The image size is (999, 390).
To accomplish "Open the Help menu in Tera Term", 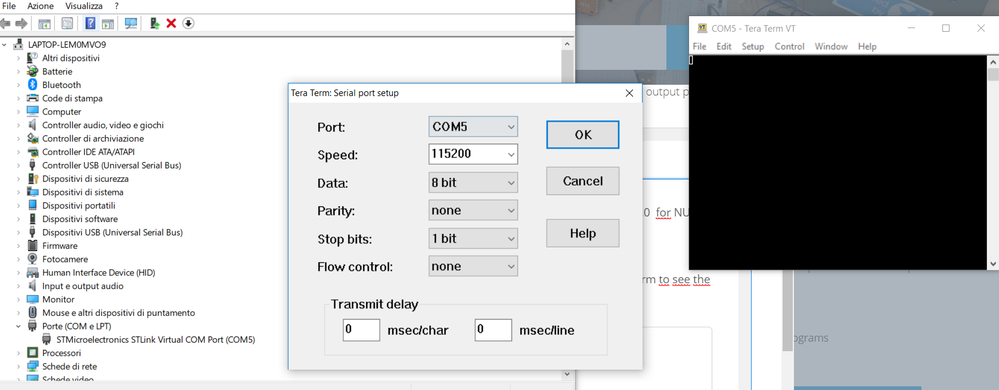I will pos(867,47).
